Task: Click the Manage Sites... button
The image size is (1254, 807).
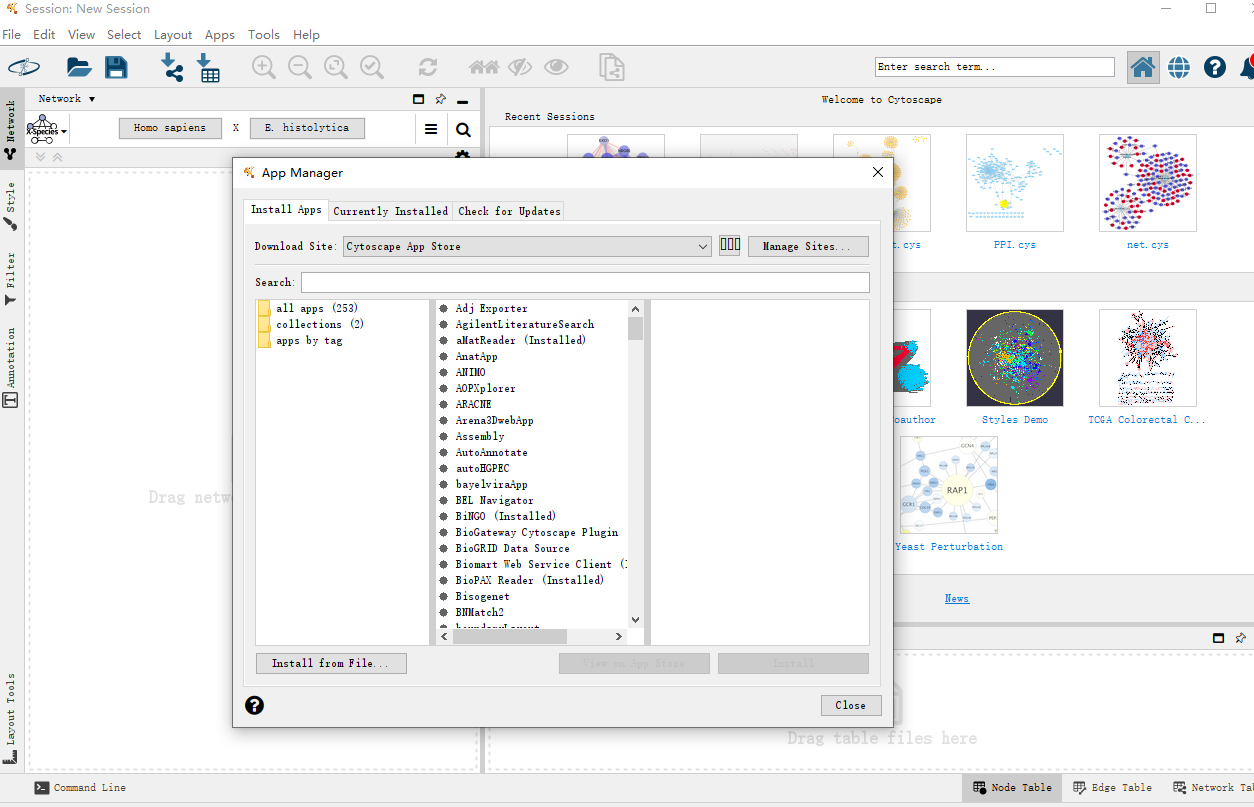Action: point(808,246)
